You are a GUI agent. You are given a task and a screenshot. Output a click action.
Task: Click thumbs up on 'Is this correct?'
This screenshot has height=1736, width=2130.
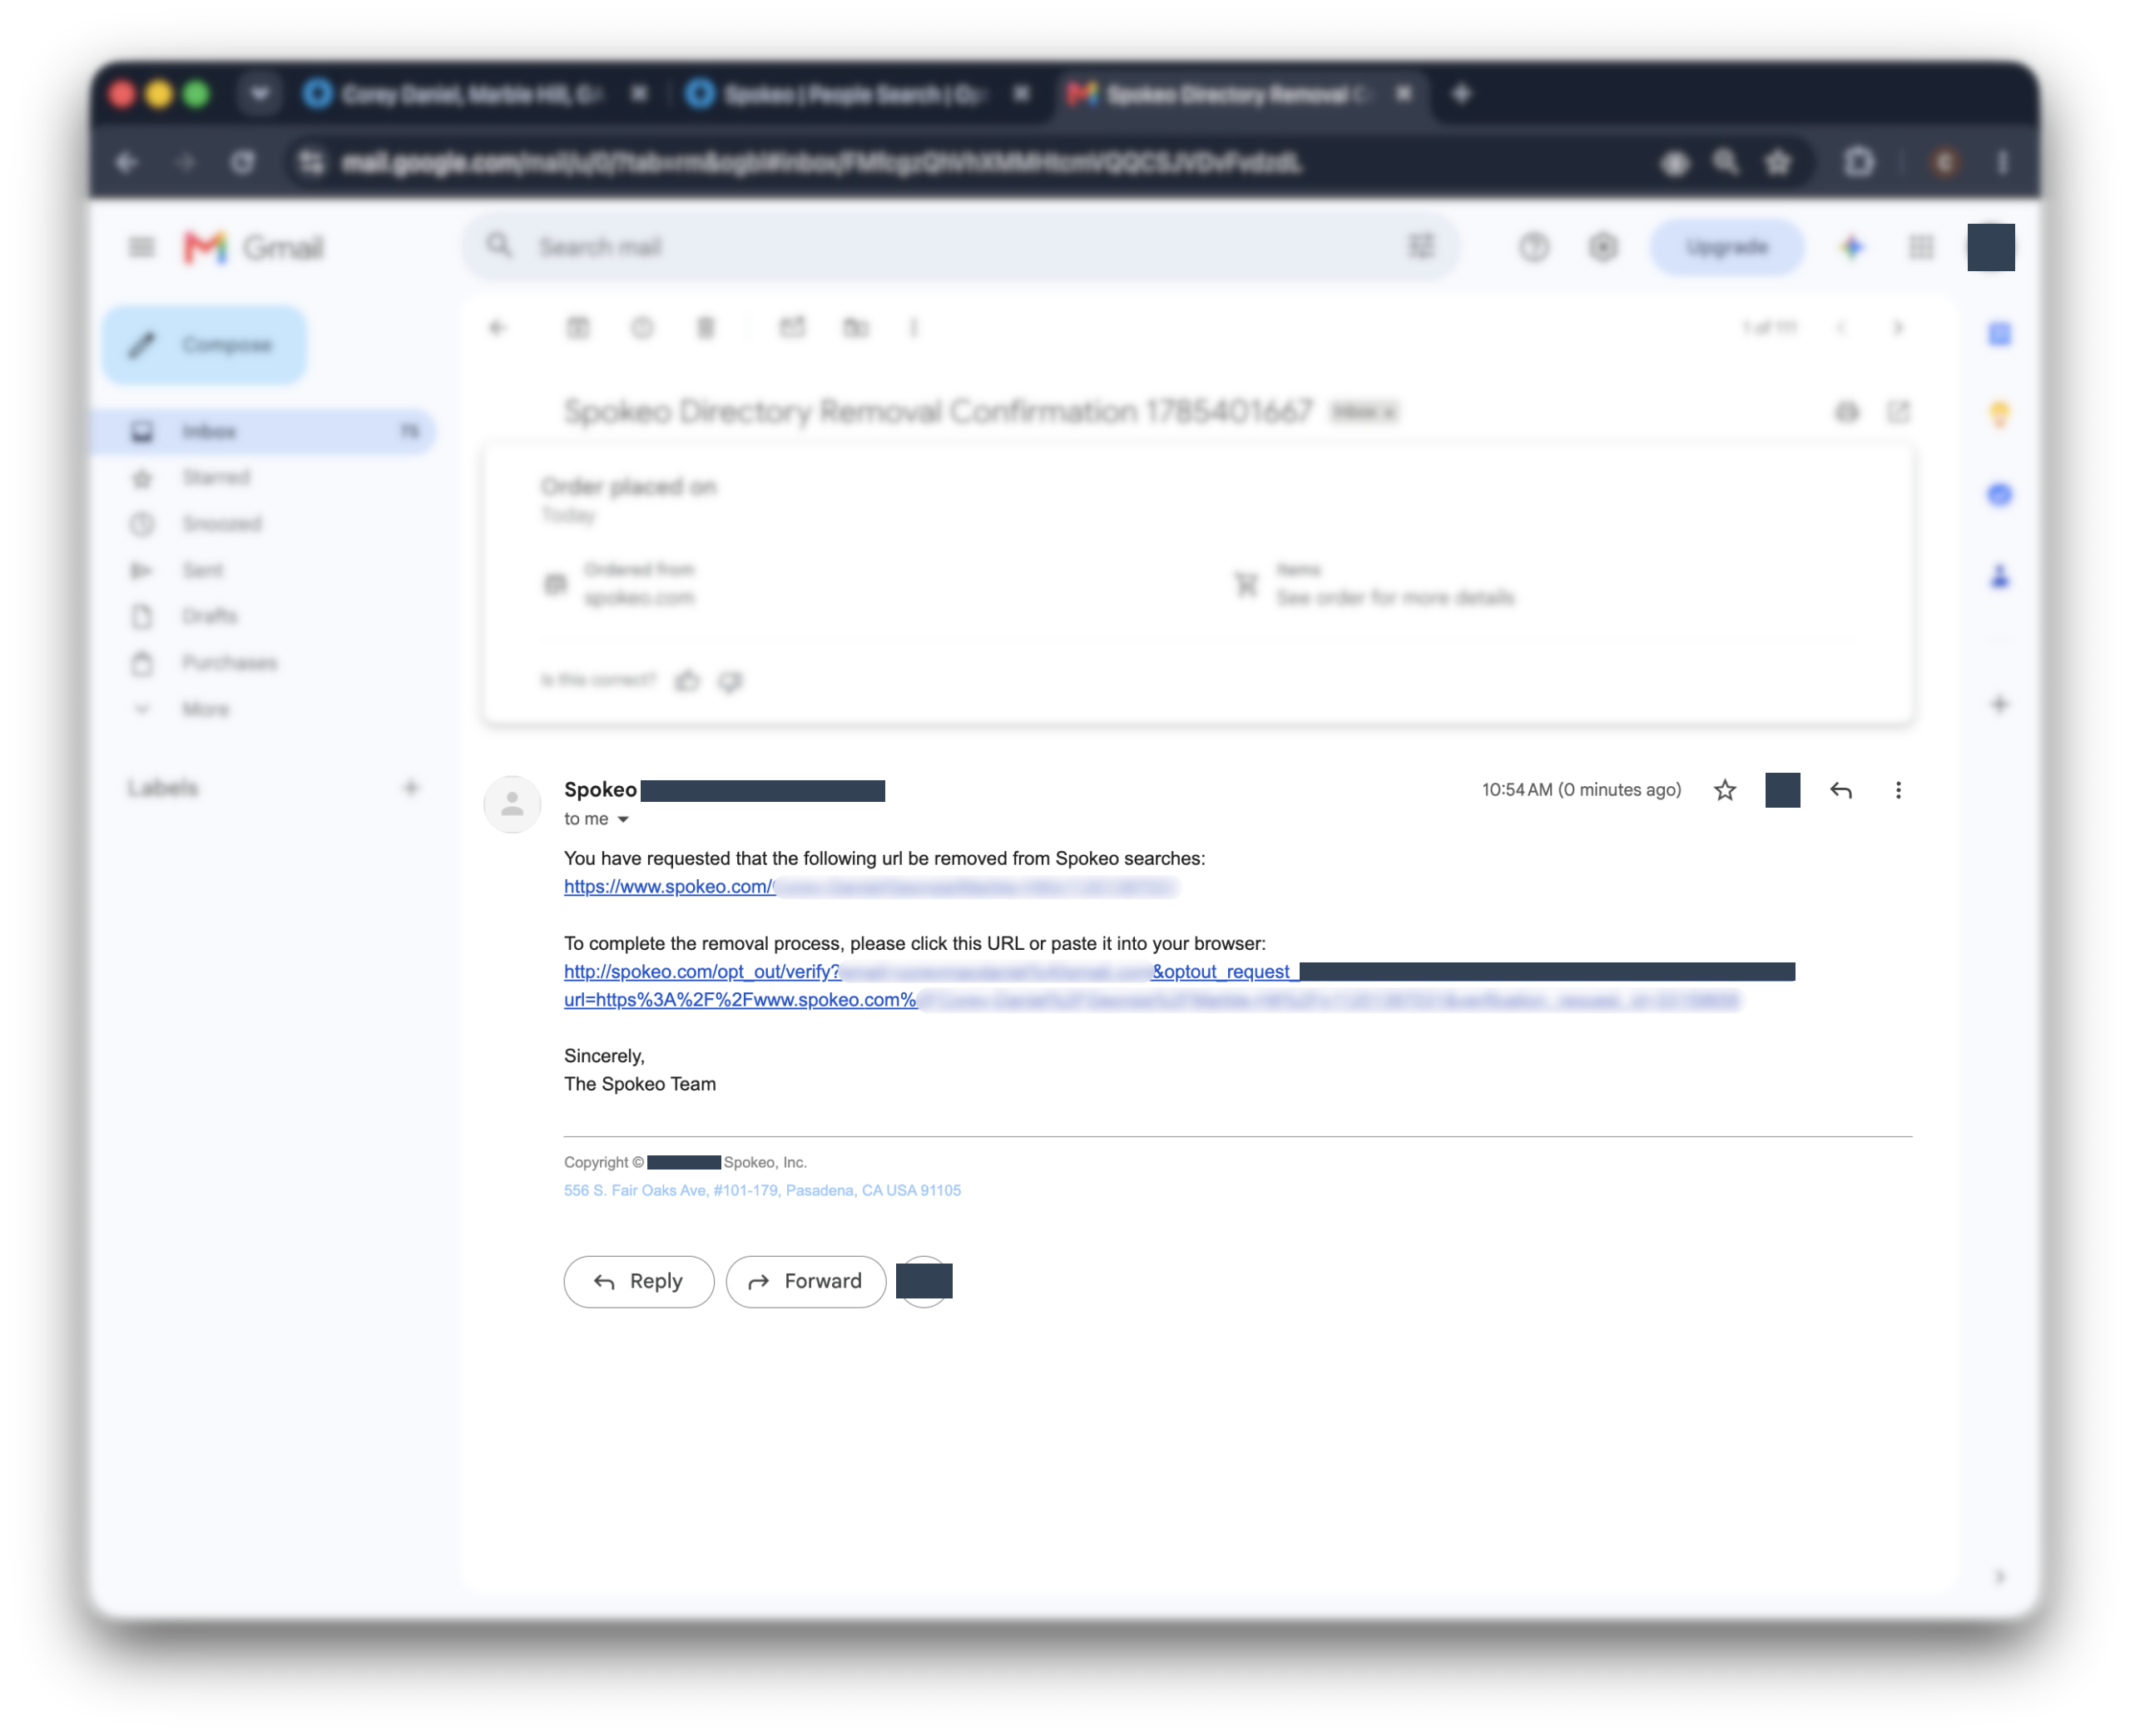tap(687, 680)
